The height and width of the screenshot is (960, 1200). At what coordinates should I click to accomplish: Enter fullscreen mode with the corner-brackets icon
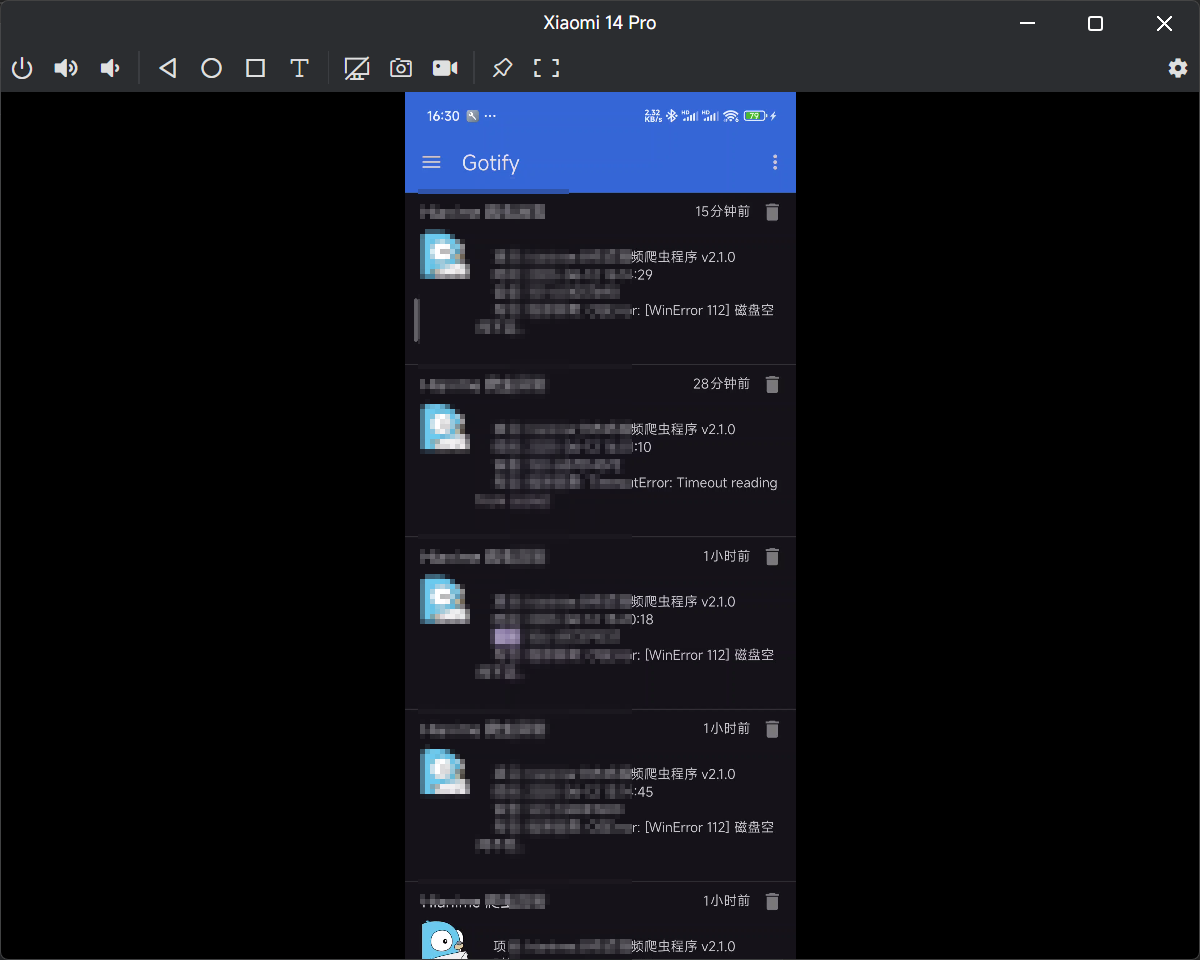pyautogui.click(x=546, y=68)
